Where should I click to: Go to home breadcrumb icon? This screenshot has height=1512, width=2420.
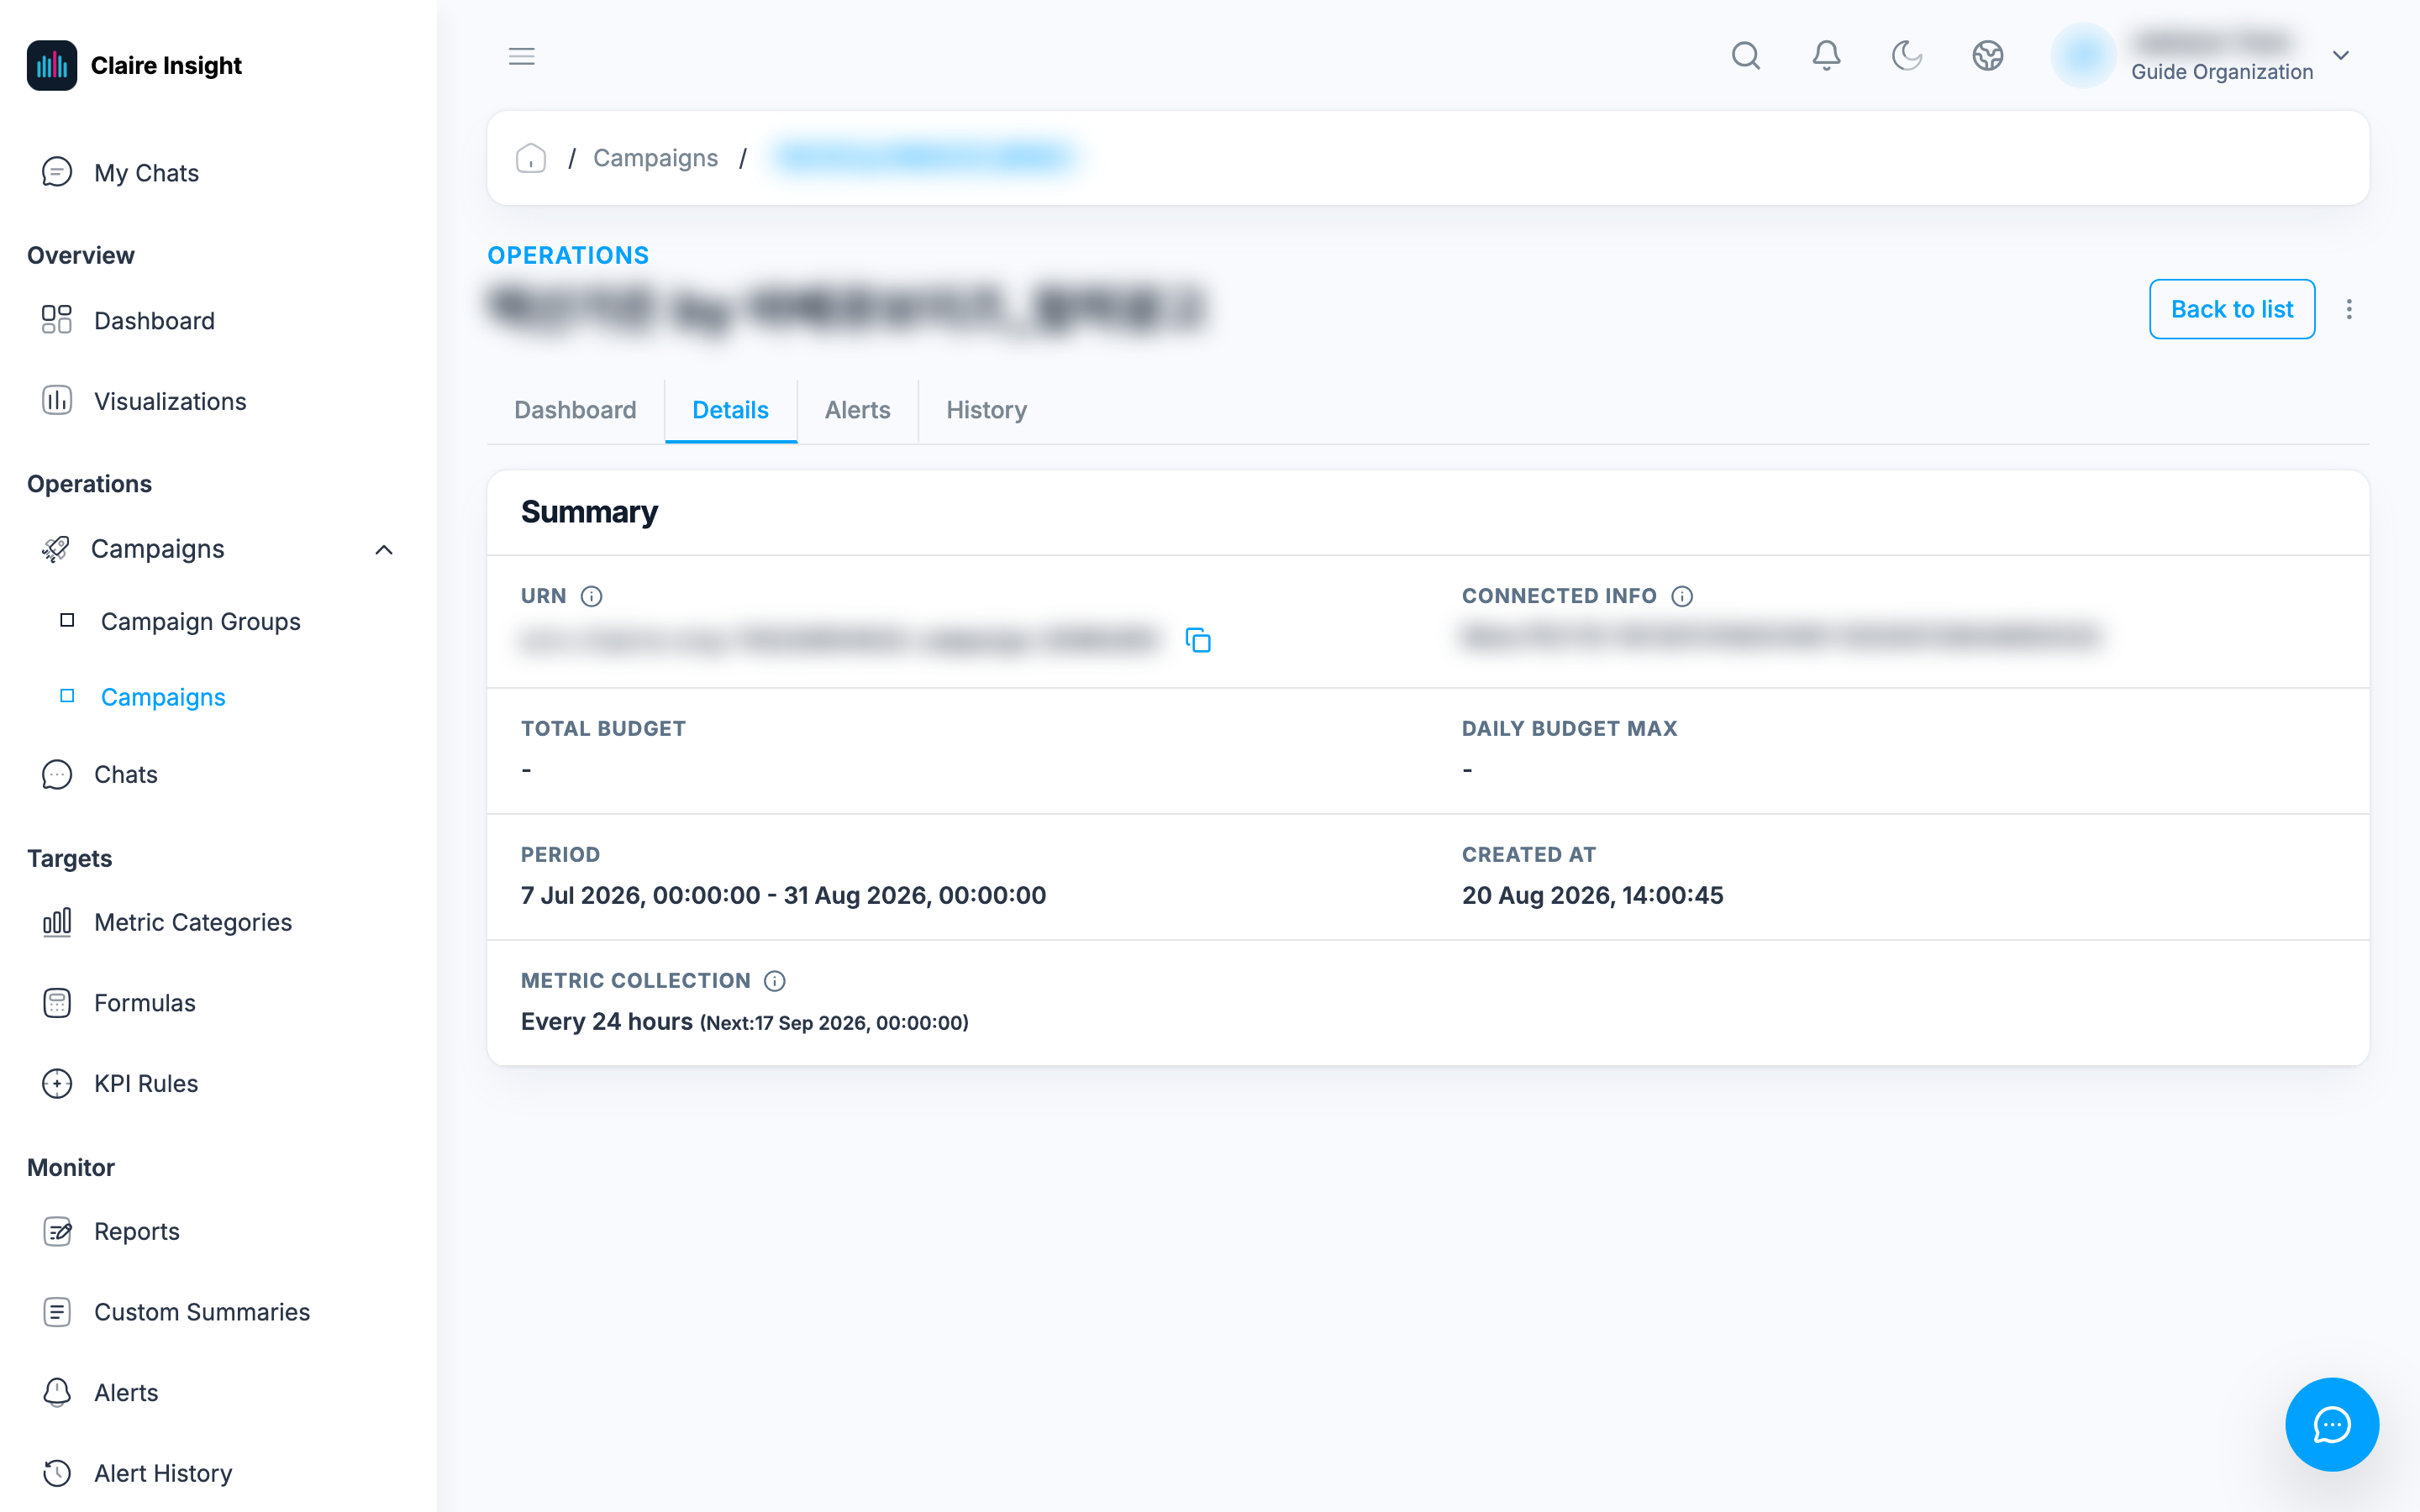click(x=530, y=158)
